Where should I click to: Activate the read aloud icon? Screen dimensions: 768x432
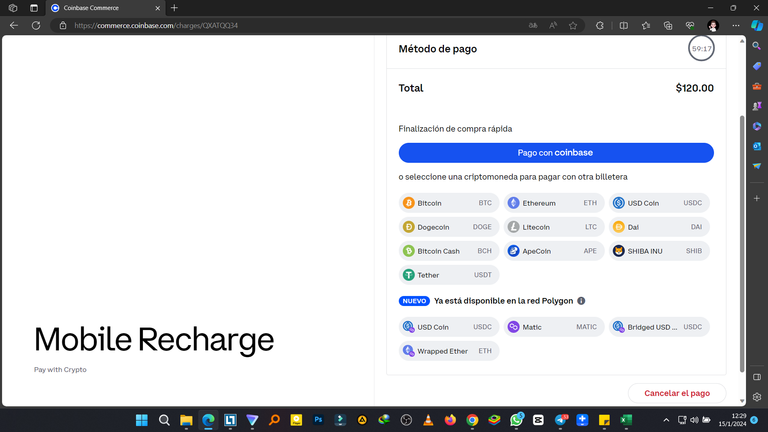553,25
